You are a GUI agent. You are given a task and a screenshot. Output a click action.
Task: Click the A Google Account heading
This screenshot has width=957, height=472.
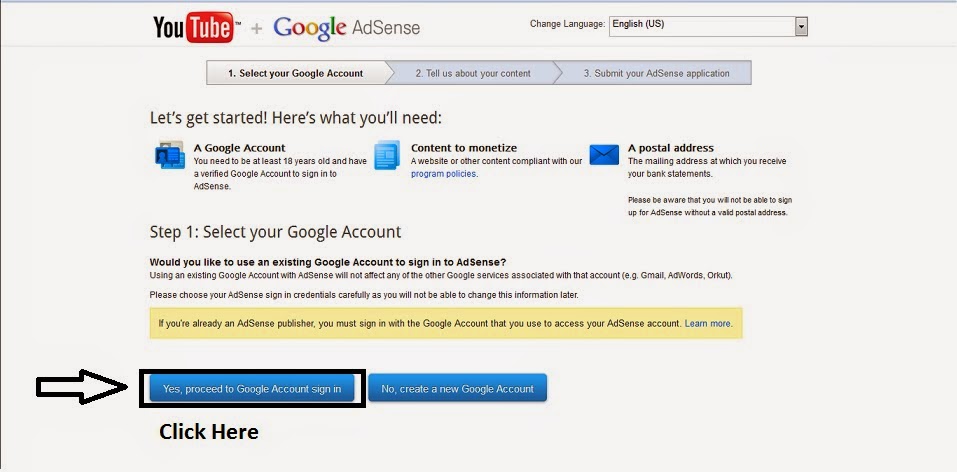click(x=239, y=148)
